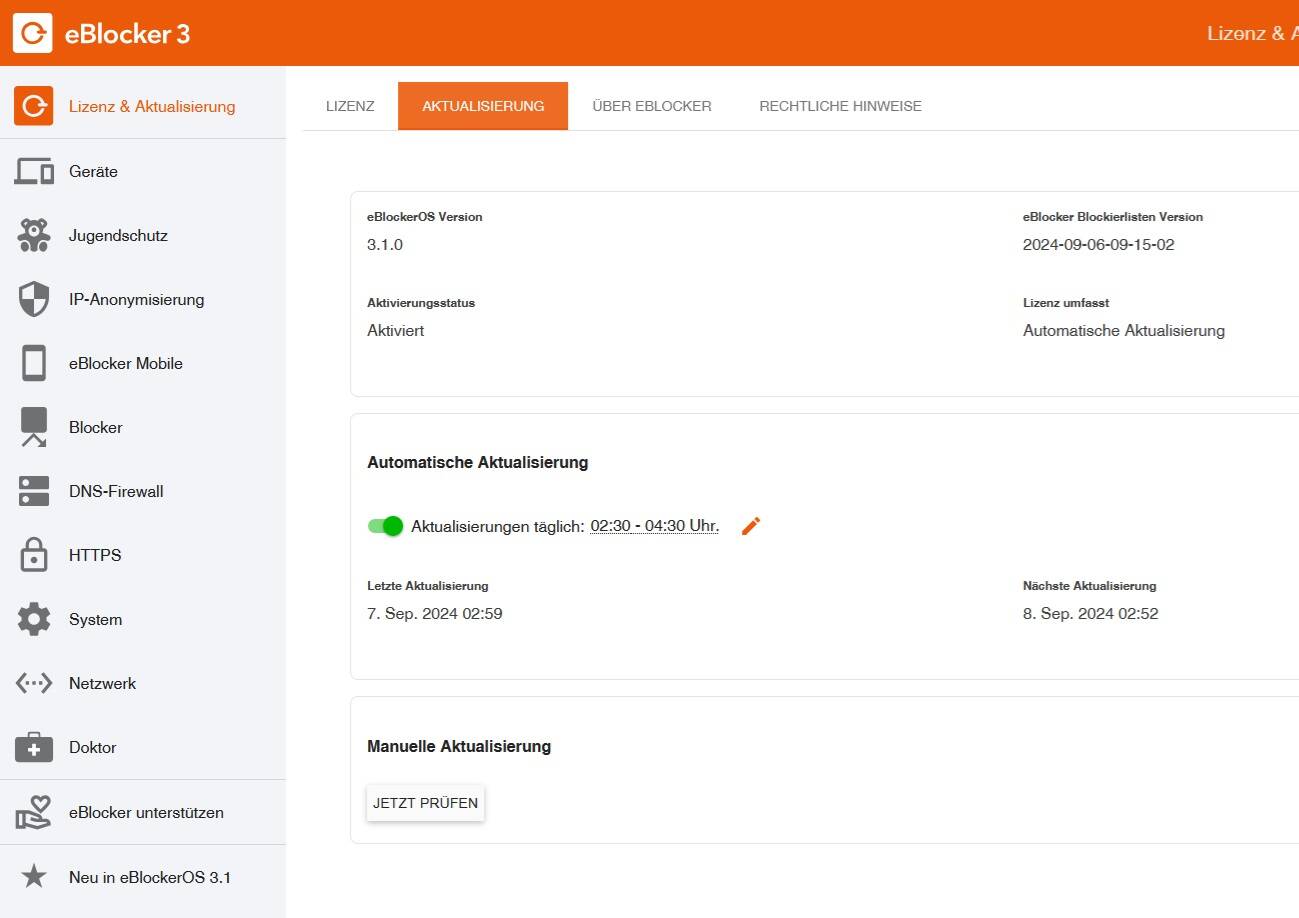Click the Aktivierungsstatus label

point(421,303)
